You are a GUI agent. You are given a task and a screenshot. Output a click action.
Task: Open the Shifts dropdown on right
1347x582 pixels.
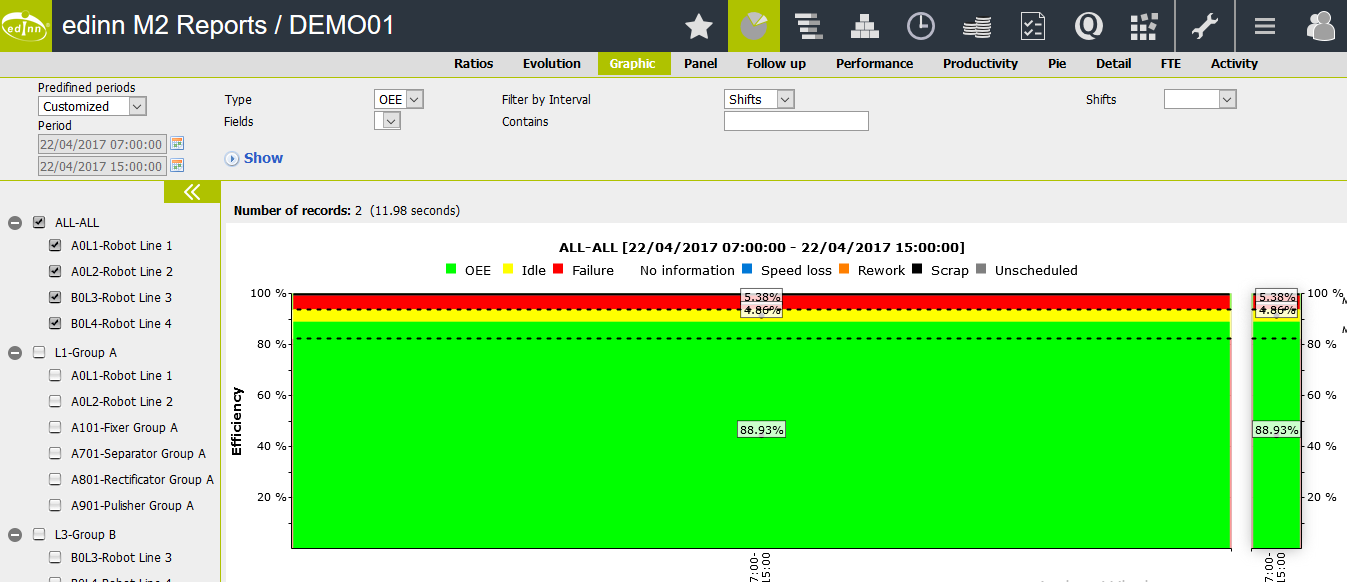(1200, 99)
